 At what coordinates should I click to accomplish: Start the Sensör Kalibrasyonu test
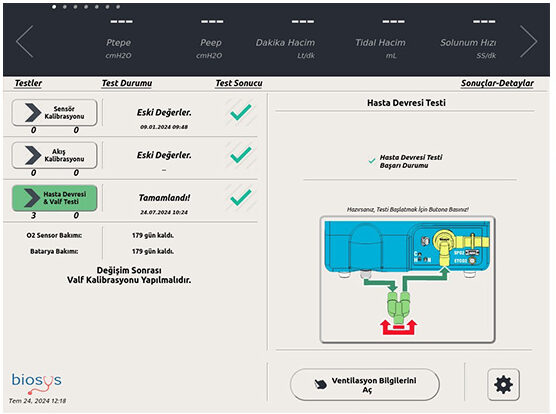tap(54, 113)
